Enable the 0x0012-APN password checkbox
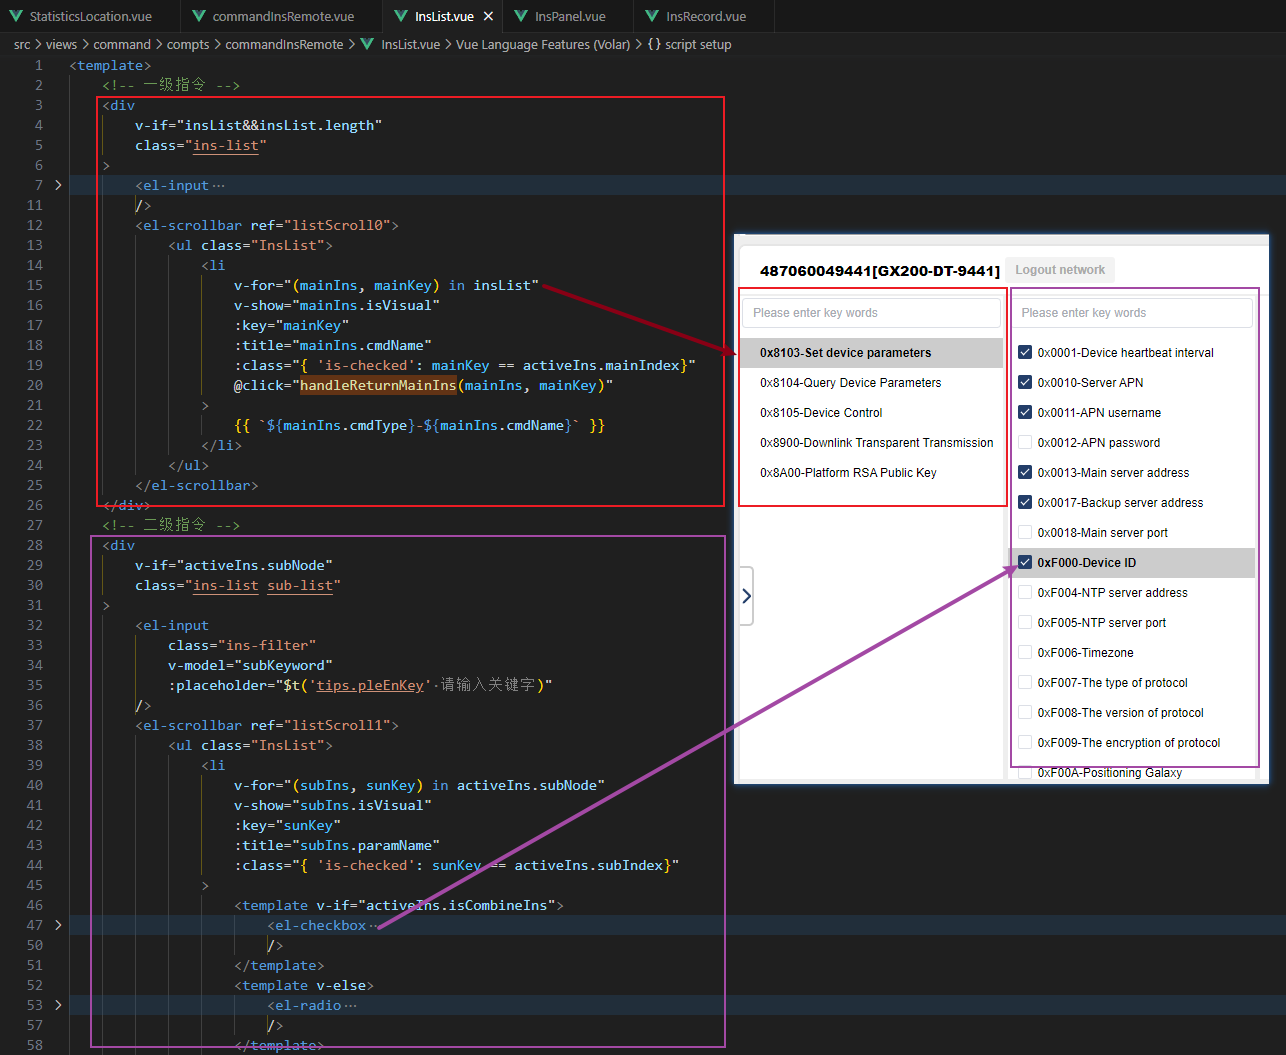Viewport: 1286px width, 1055px height. tap(1024, 442)
